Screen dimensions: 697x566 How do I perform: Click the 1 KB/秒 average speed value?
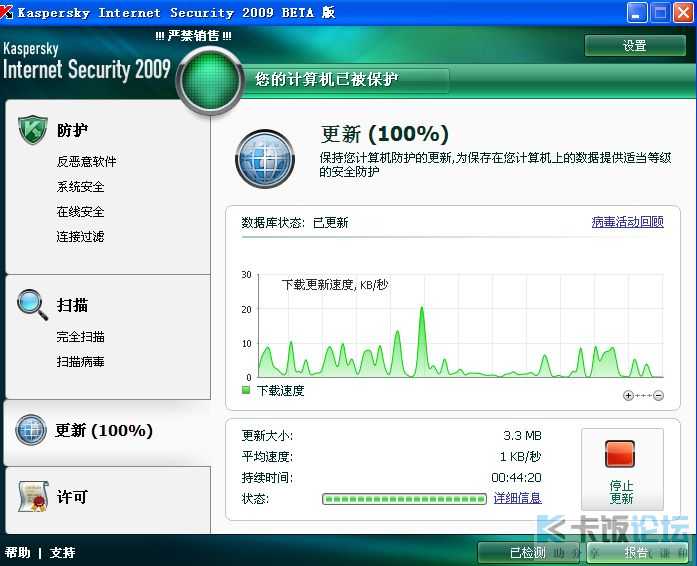pyautogui.click(x=521, y=456)
